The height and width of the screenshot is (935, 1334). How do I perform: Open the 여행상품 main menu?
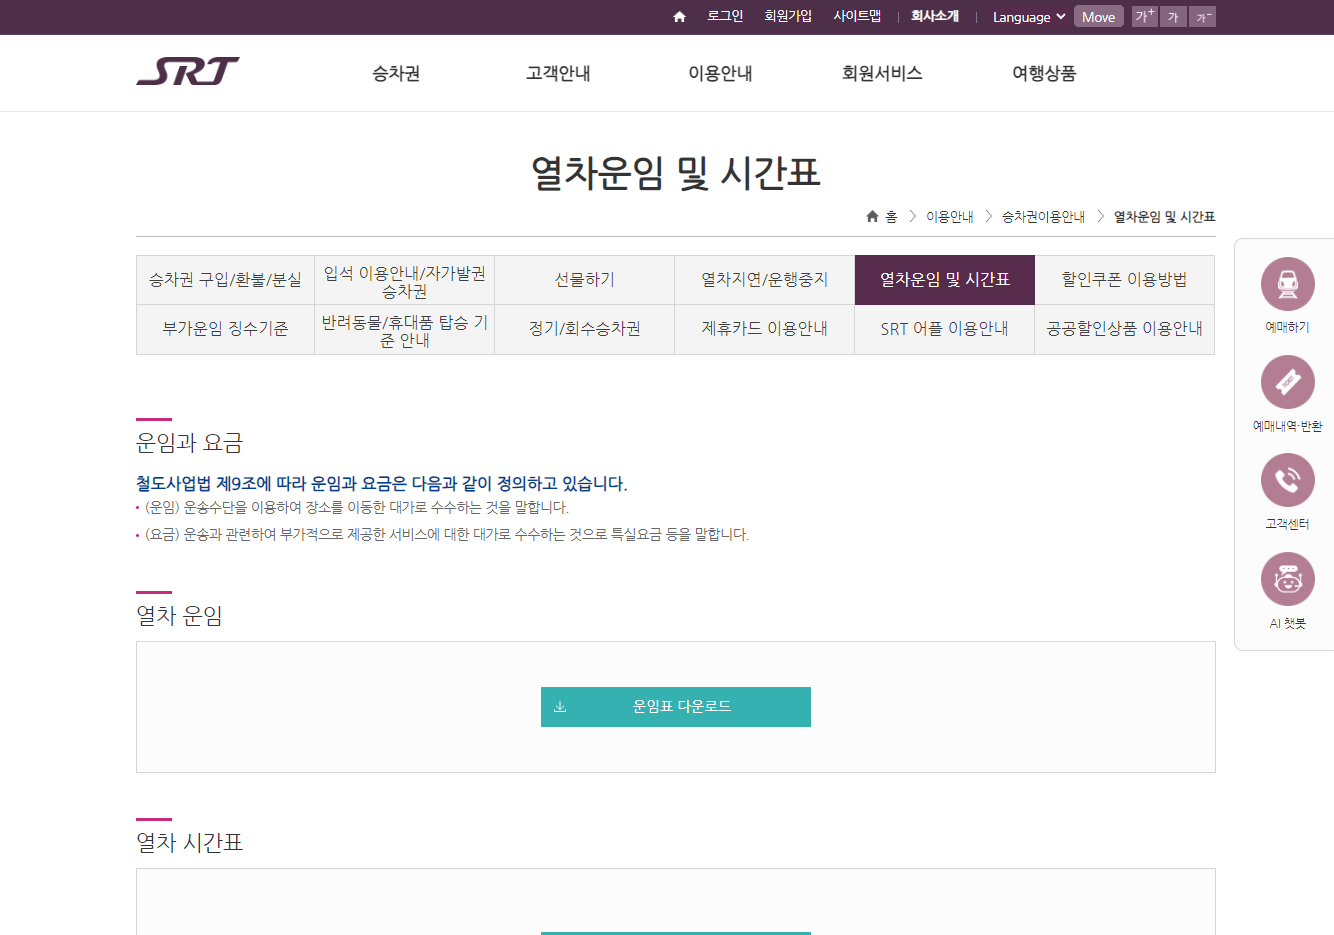(1044, 73)
